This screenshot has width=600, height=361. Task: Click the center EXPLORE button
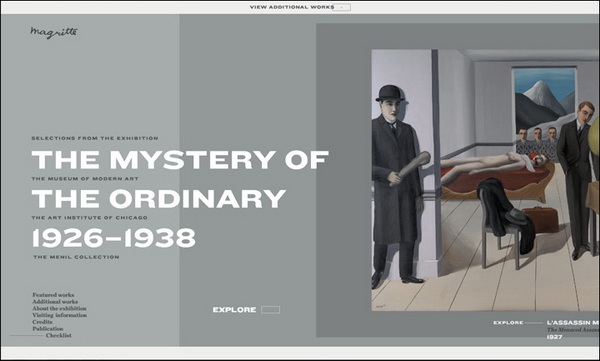coord(234,310)
